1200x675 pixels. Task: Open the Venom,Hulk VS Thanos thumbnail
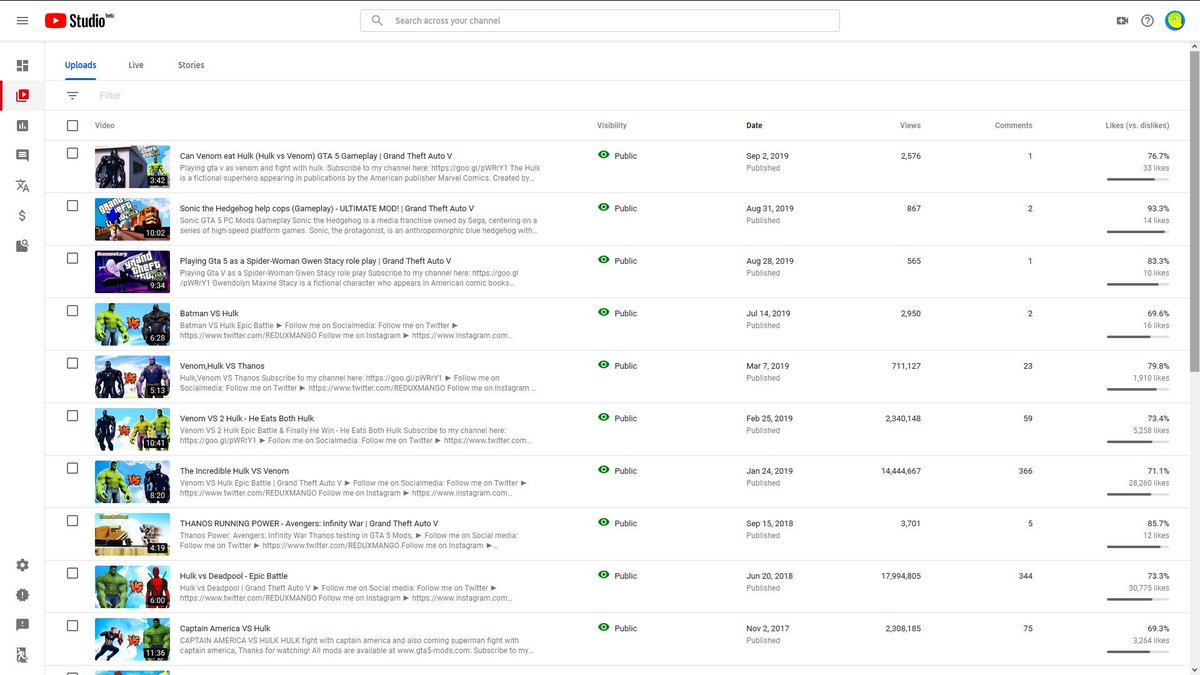(132, 376)
